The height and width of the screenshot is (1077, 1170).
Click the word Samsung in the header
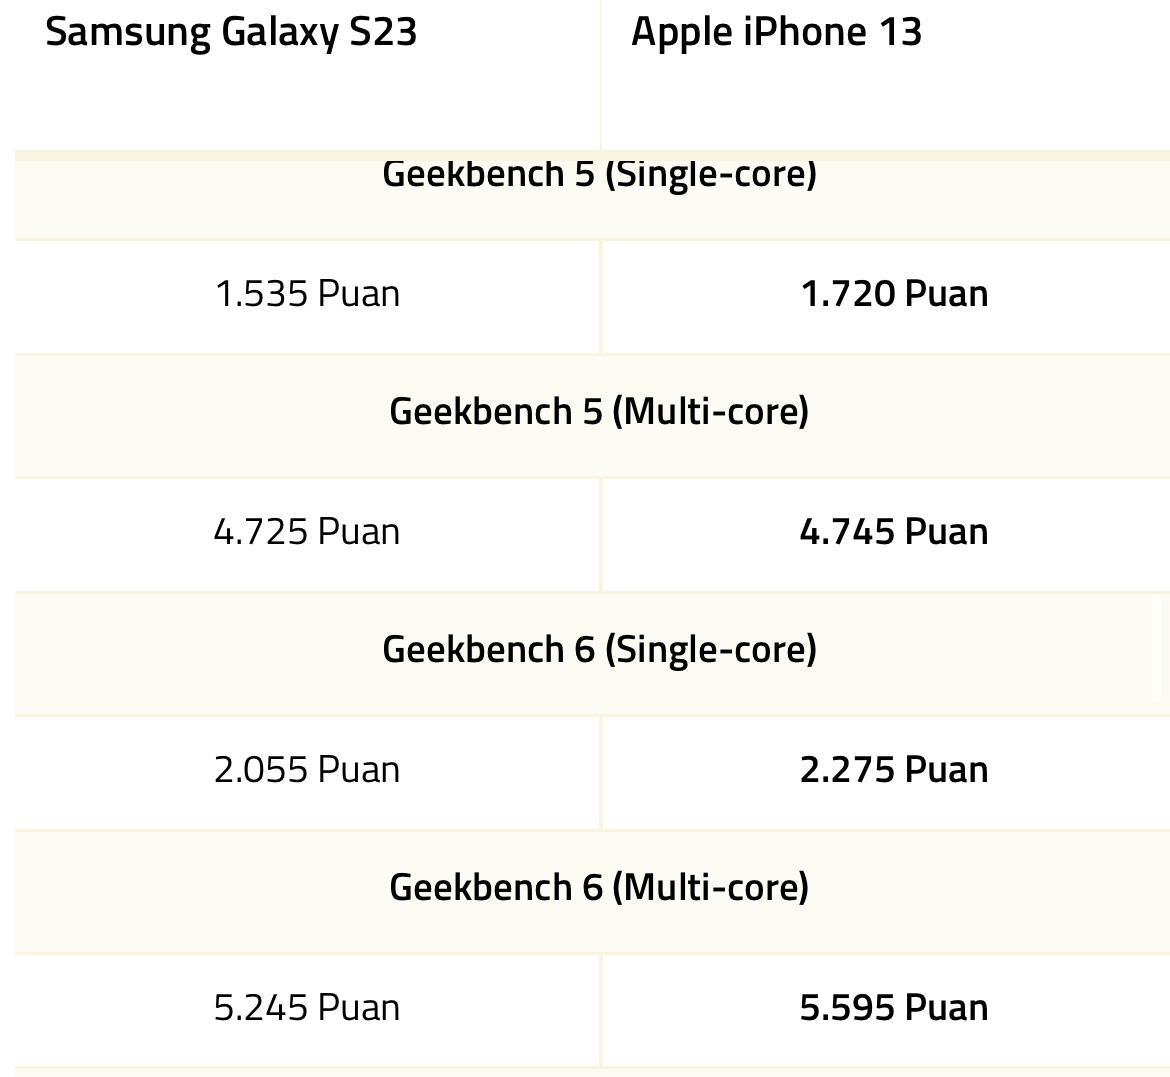128,34
